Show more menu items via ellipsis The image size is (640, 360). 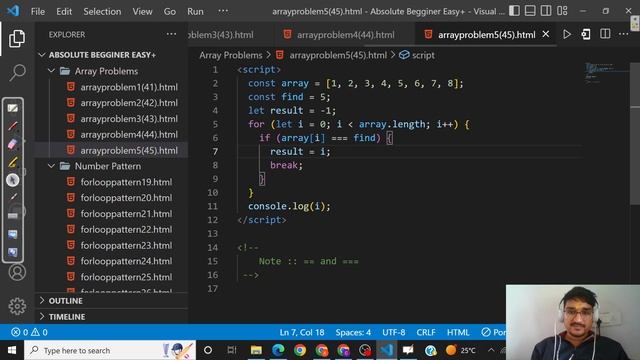(x=223, y=11)
